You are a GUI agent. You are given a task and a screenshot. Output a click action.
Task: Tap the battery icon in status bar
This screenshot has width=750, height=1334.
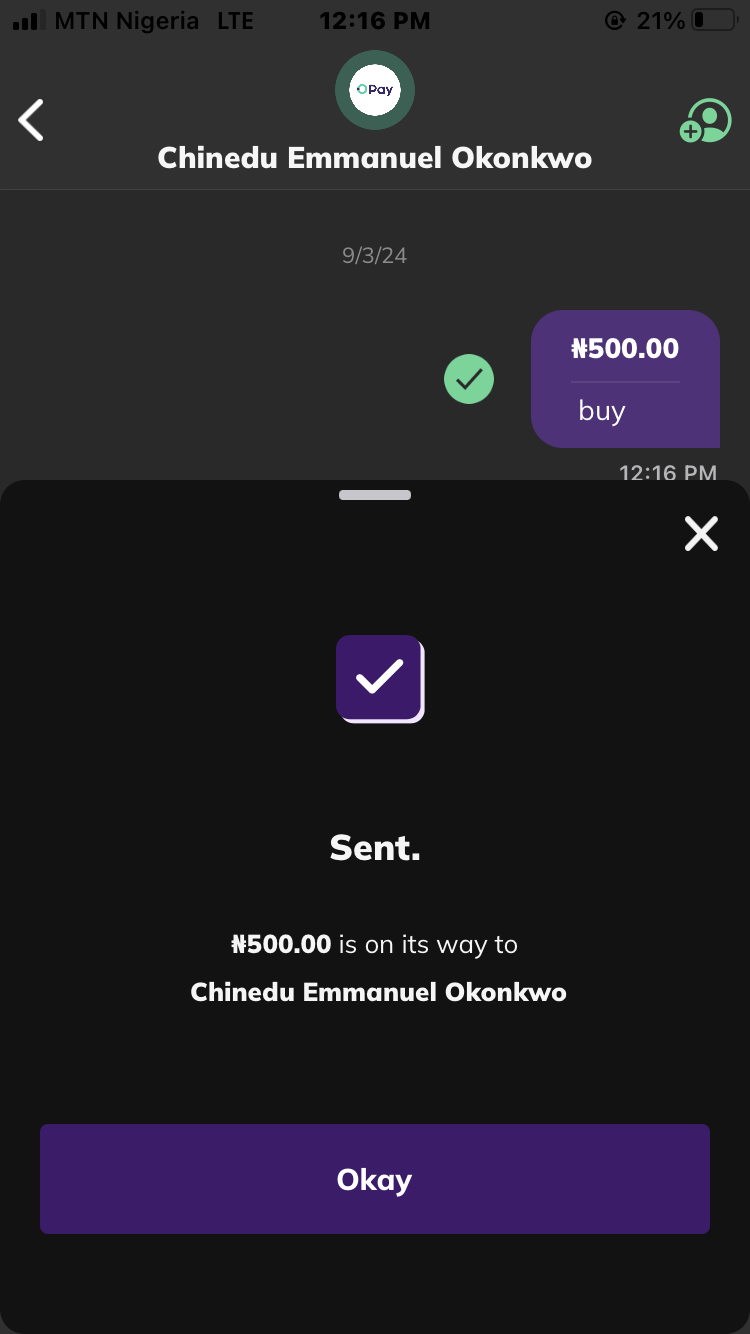712,20
